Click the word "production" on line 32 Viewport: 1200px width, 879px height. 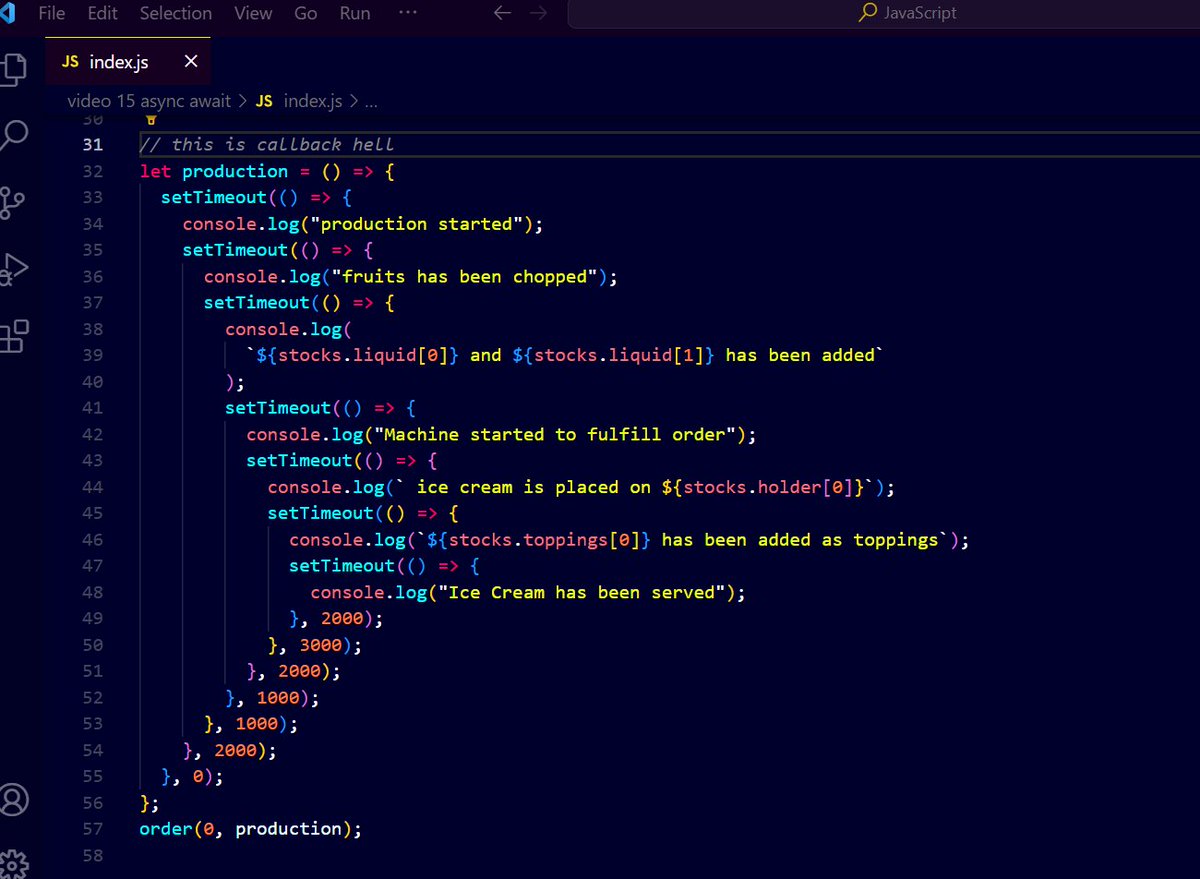click(x=235, y=171)
